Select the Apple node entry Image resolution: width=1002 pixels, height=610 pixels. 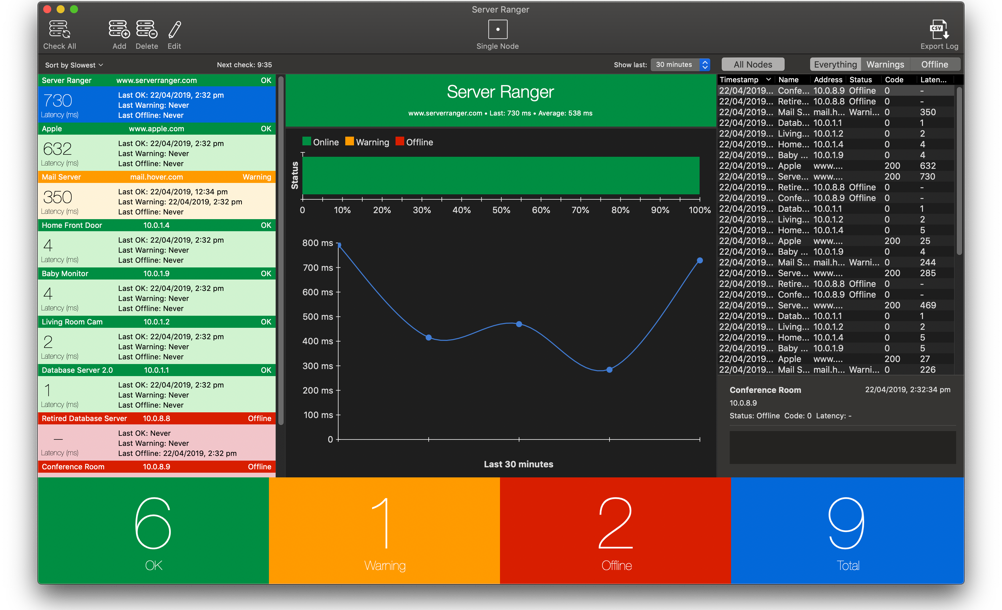(157, 148)
